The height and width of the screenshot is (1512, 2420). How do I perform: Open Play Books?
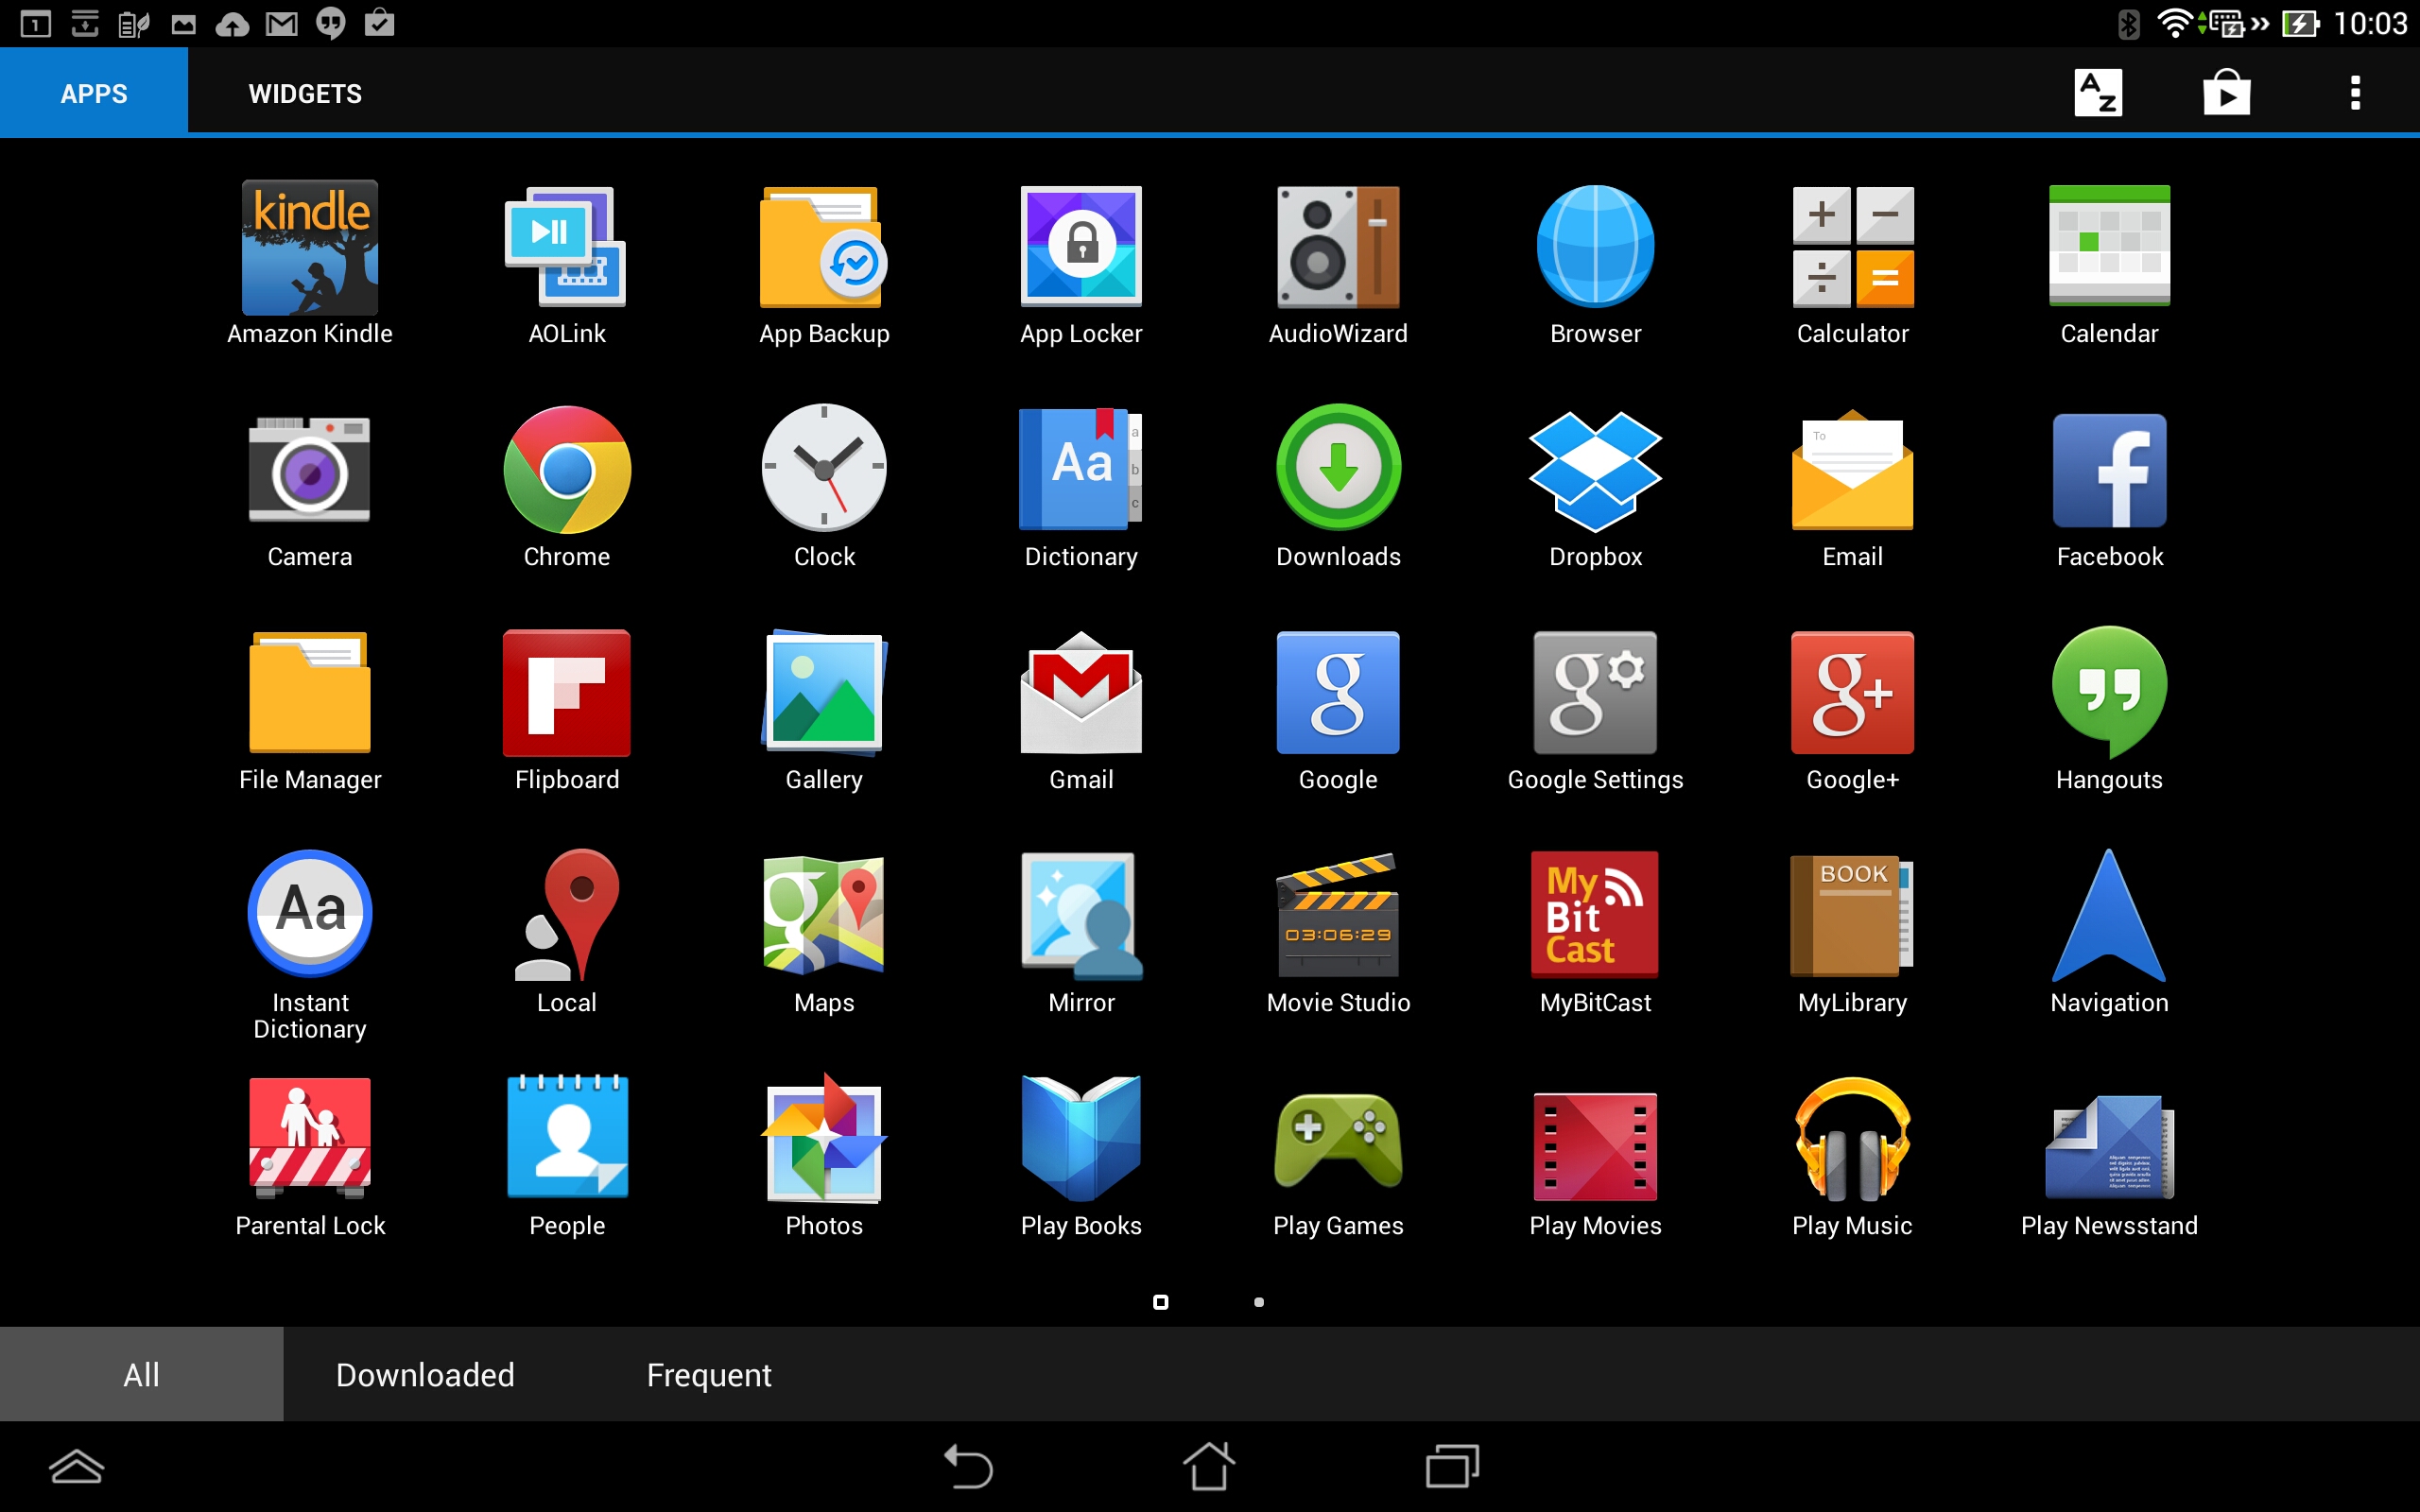[1081, 1156]
